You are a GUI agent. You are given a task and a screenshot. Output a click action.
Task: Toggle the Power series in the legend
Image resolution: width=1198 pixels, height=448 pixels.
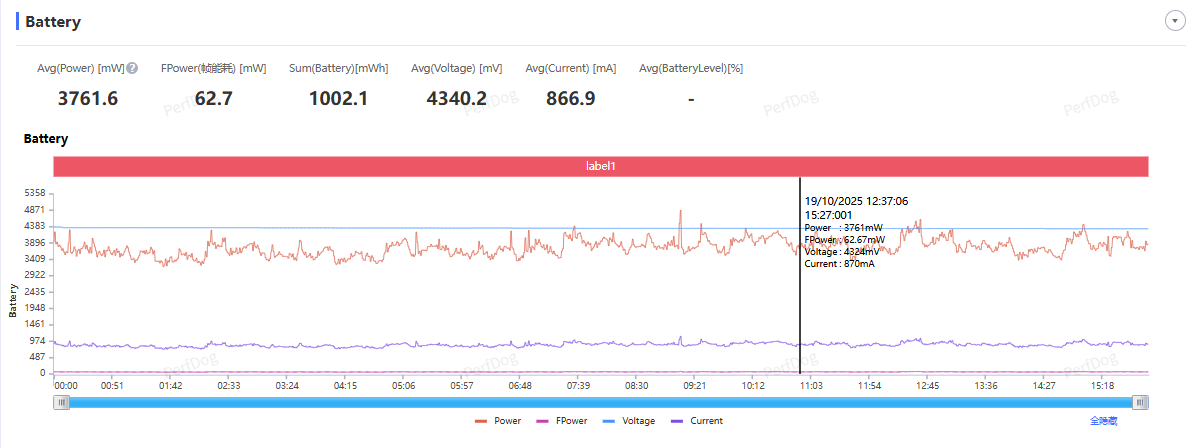[x=498, y=421]
